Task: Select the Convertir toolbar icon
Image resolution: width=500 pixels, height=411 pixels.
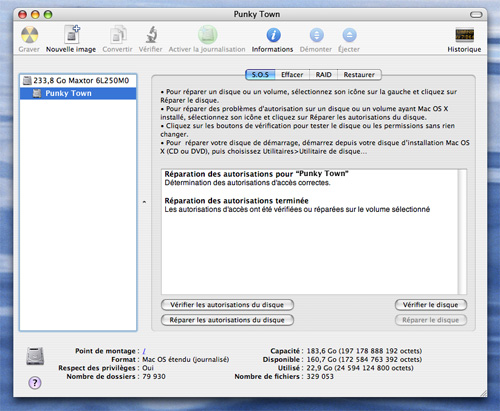Action: tap(118, 35)
